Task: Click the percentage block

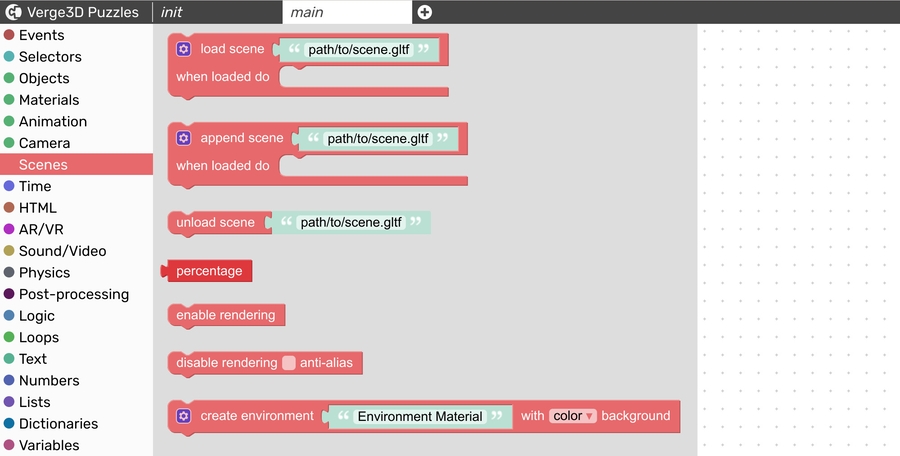Action: (209, 271)
